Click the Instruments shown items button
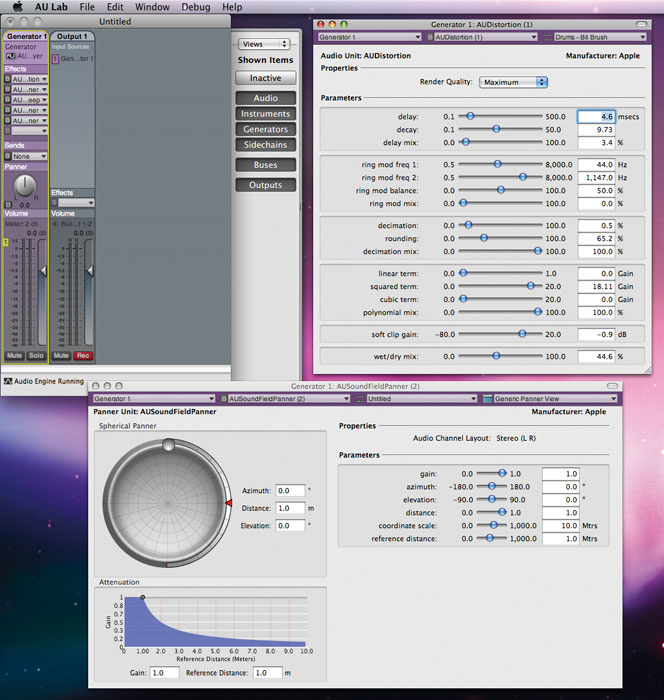 [266, 114]
